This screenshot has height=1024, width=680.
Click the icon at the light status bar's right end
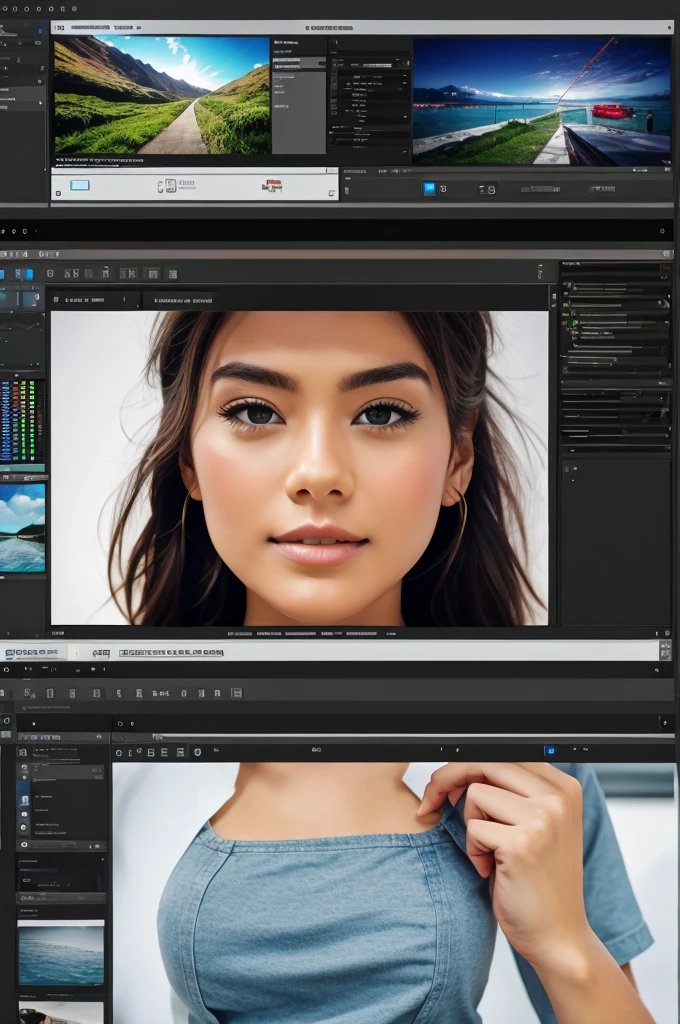tap(665, 650)
